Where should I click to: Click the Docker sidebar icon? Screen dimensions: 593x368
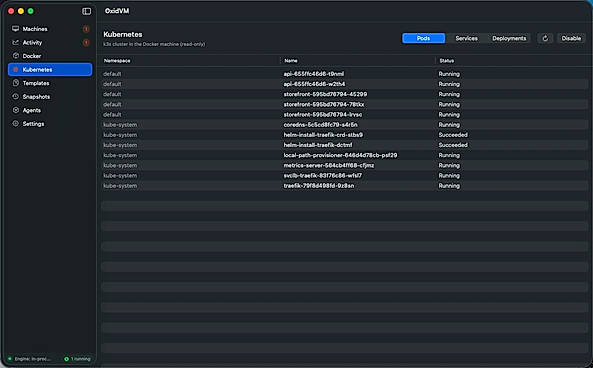tap(16, 56)
